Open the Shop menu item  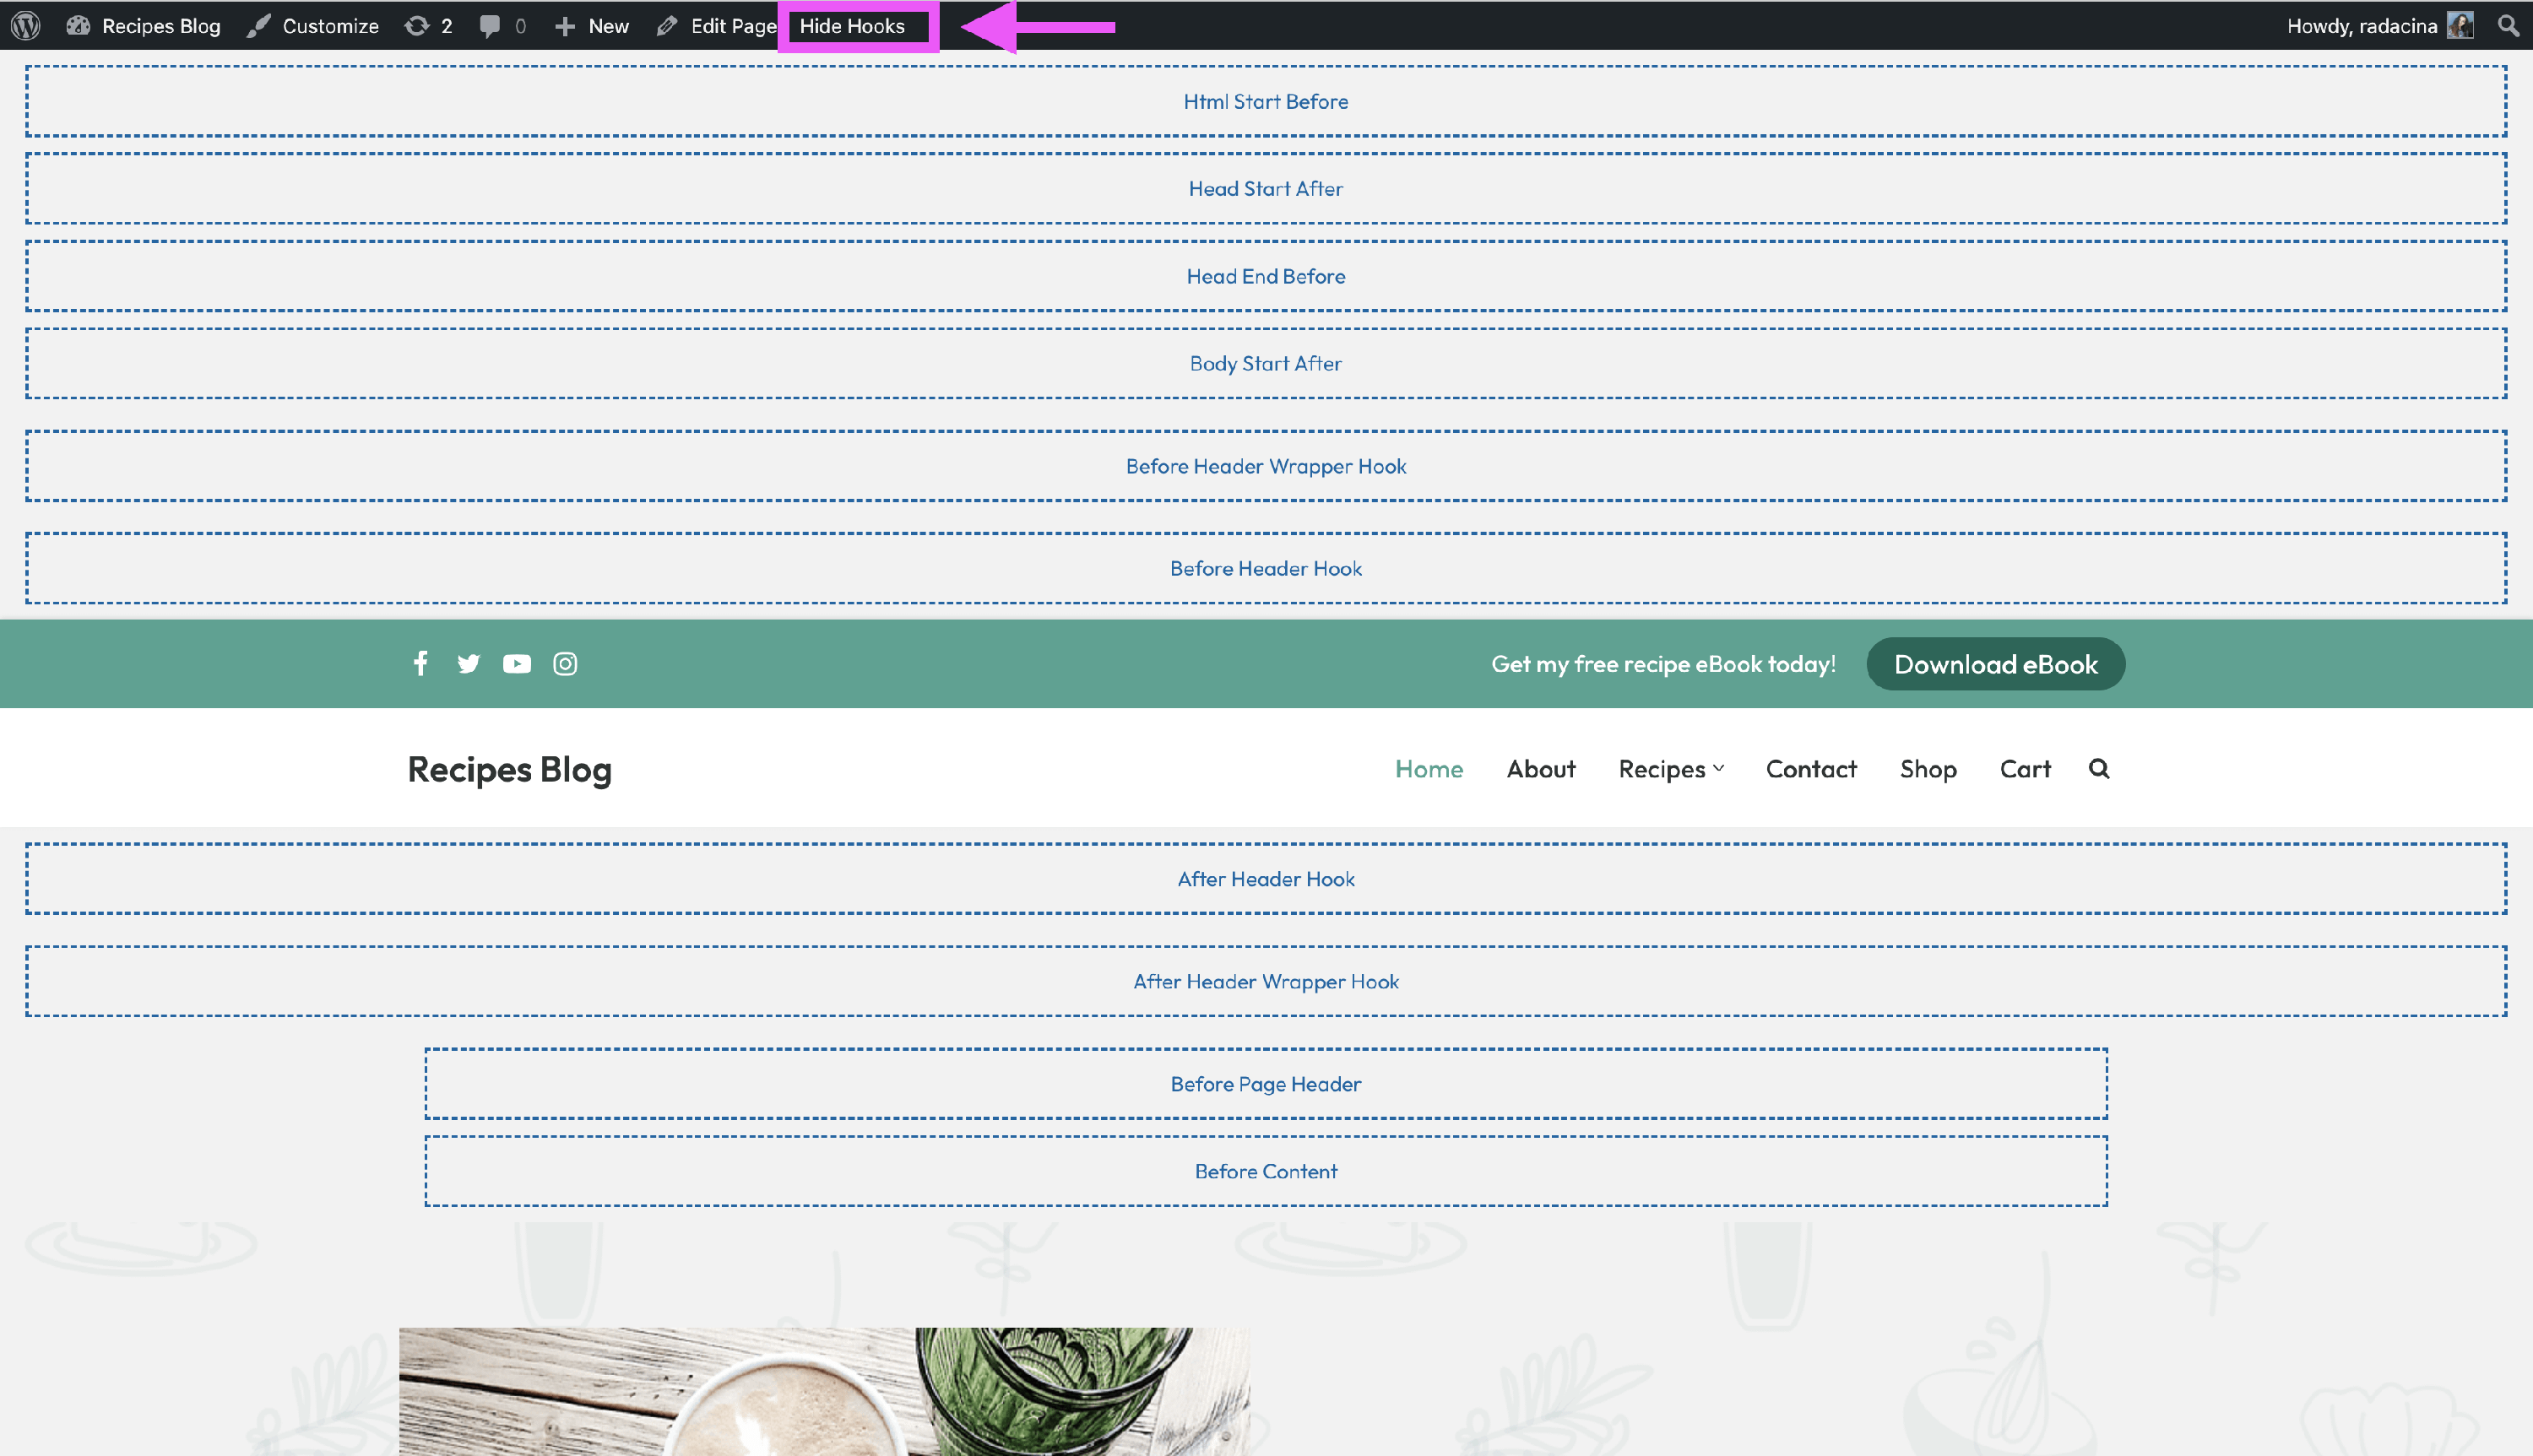point(1927,769)
